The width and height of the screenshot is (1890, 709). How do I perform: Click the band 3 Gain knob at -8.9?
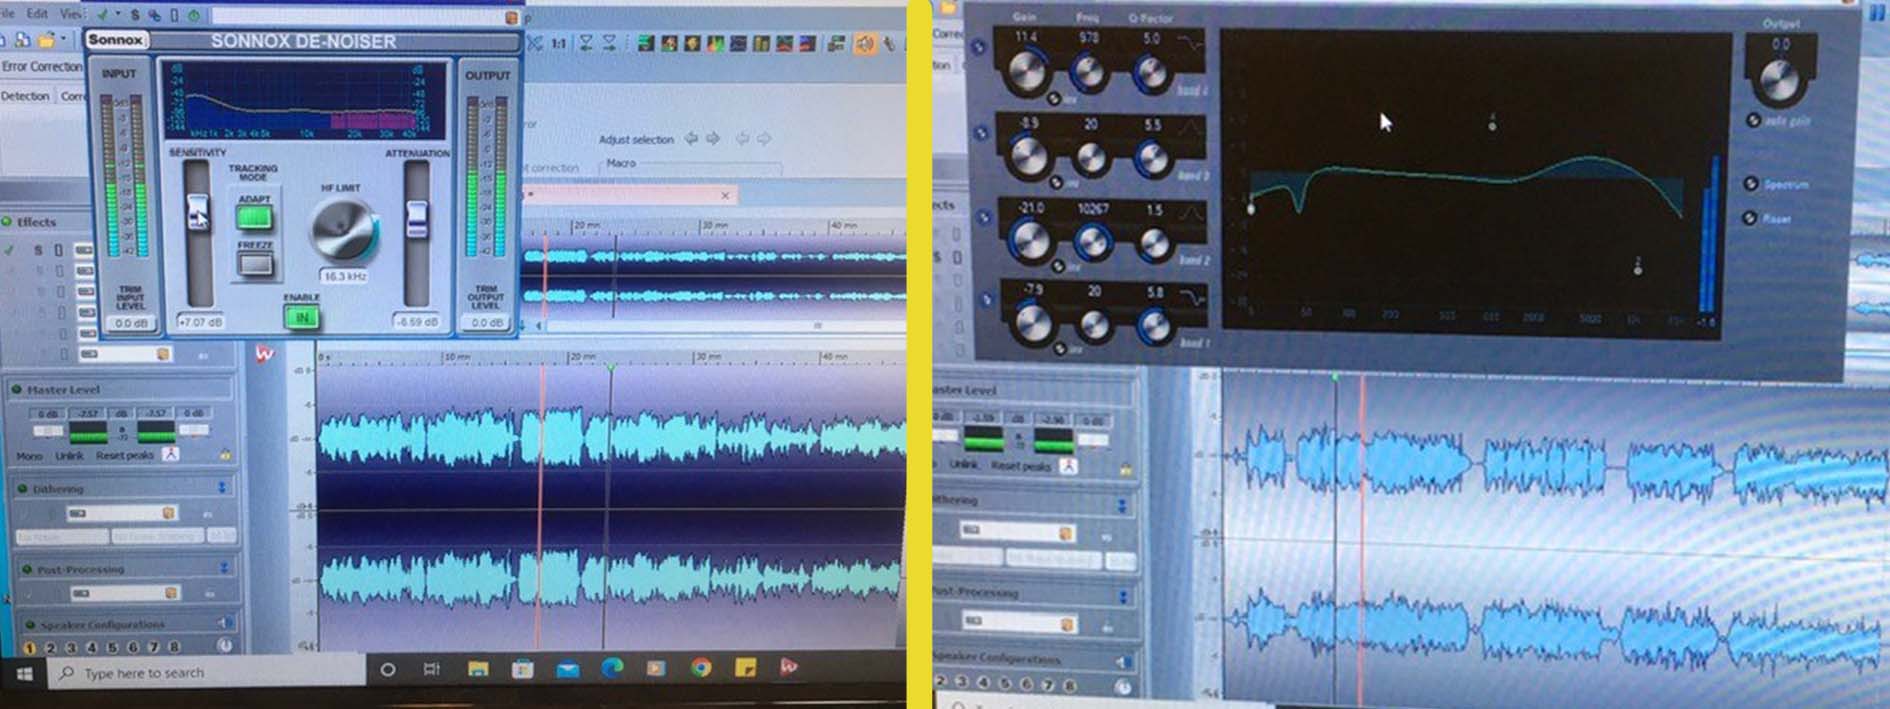tap(1028, 158)
